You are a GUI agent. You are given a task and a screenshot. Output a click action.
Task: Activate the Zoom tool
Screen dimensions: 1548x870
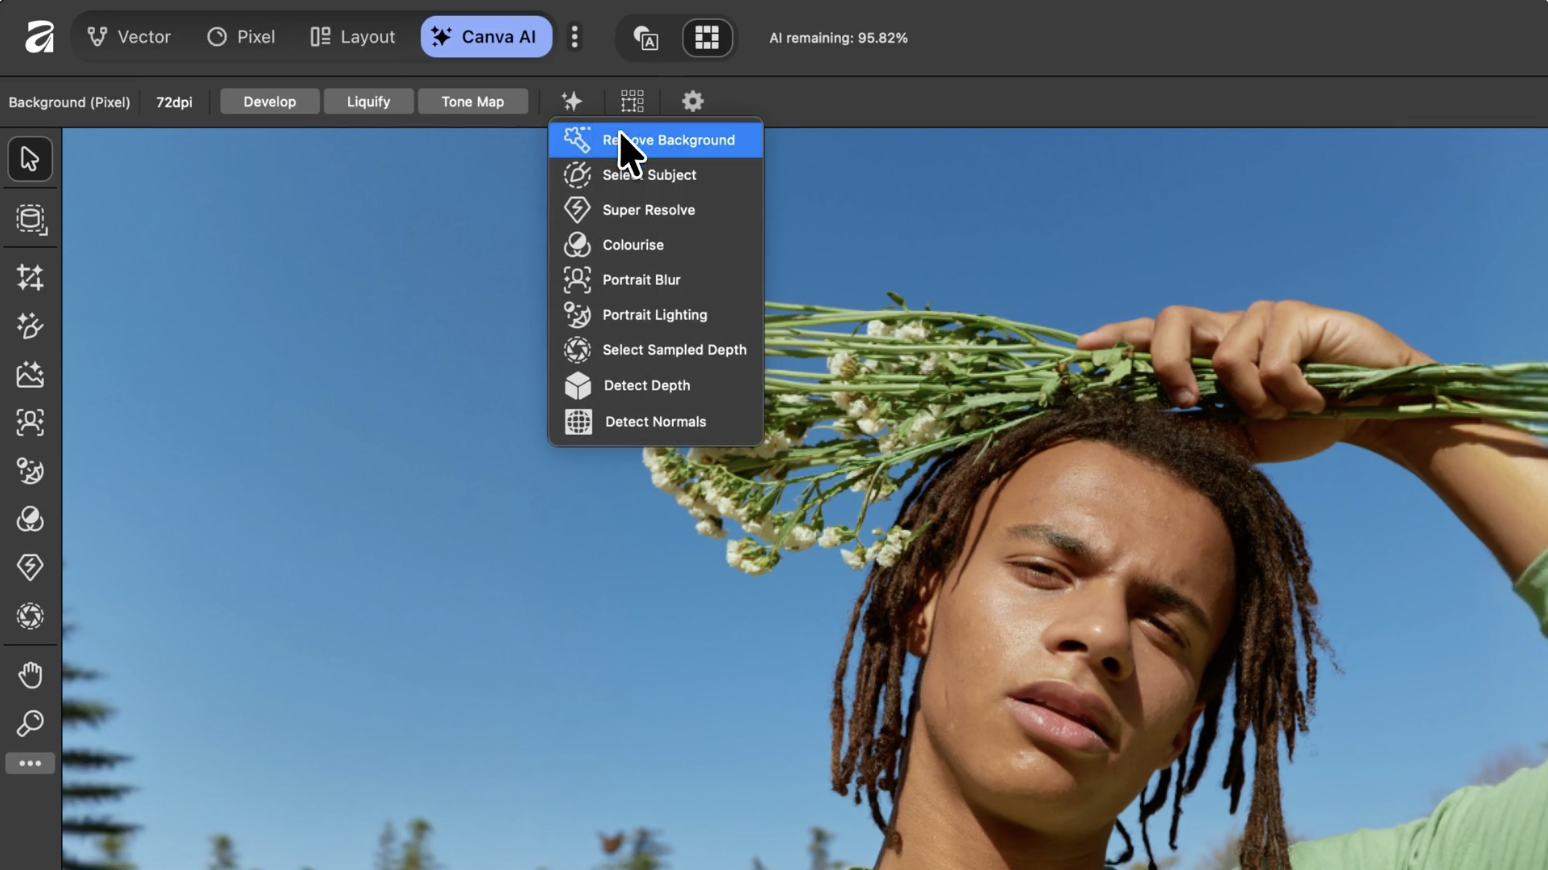[x=30, y=723]
